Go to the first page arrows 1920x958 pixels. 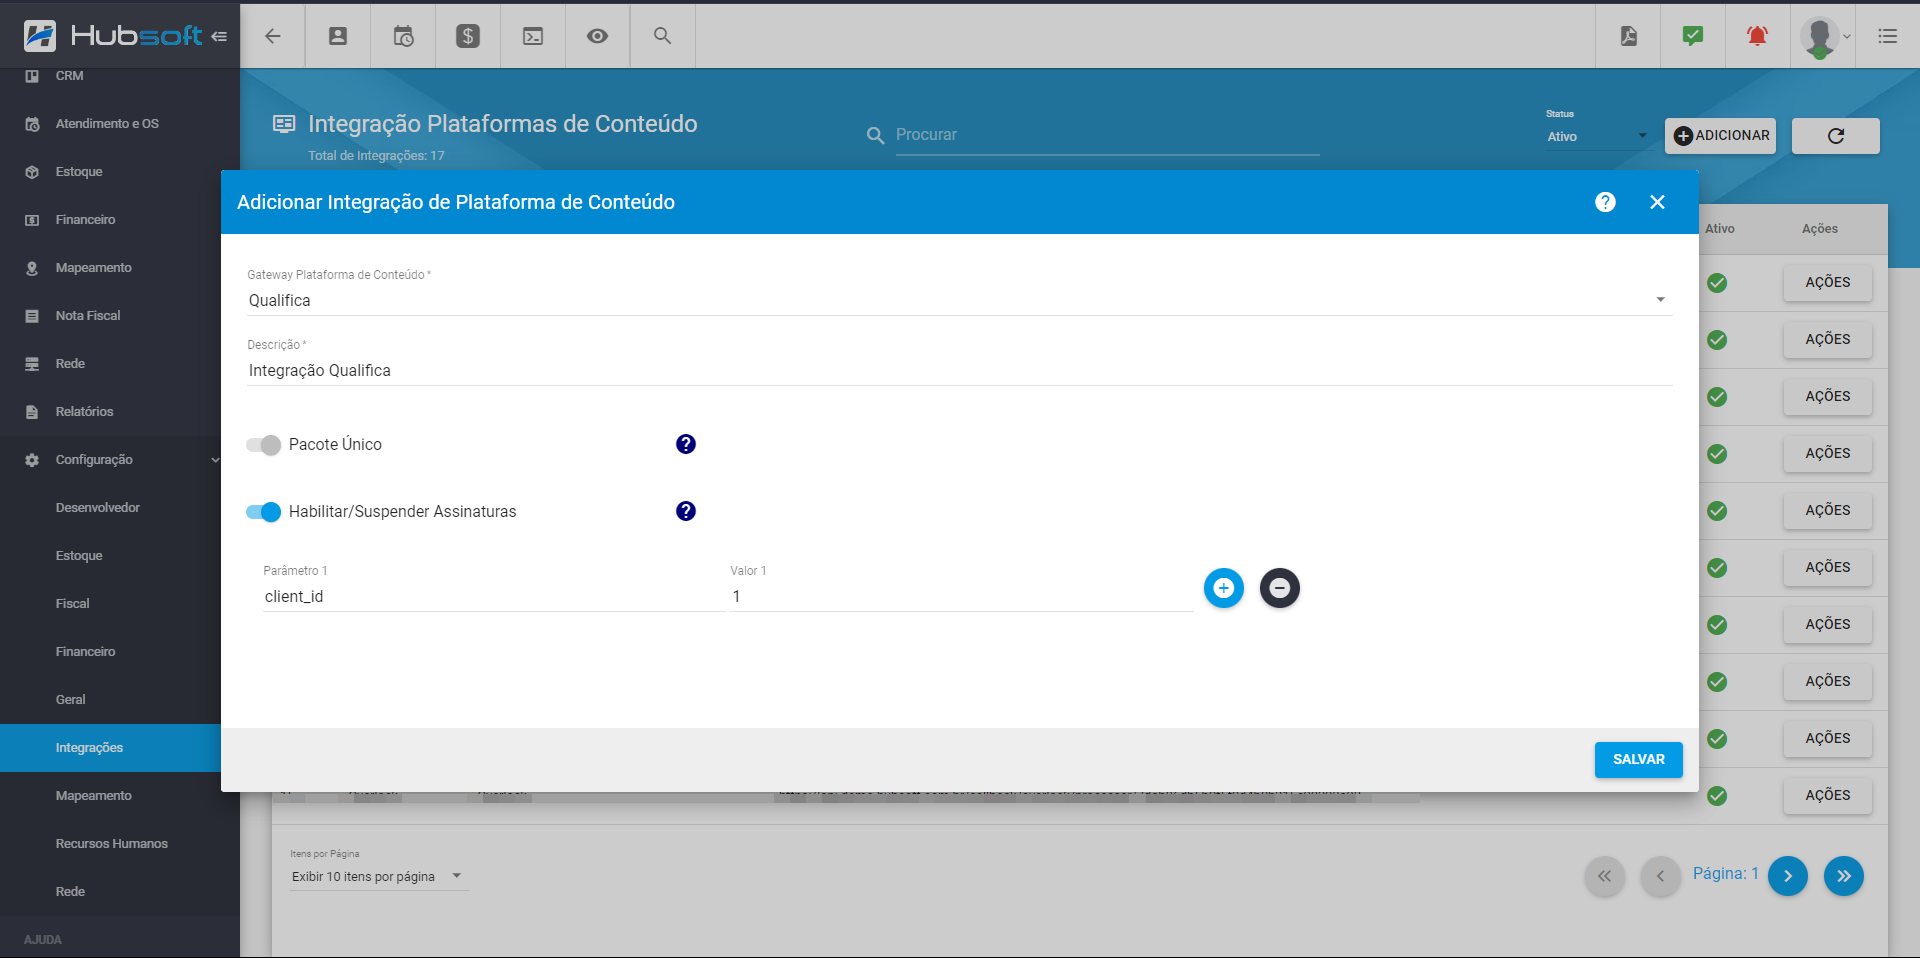tap(1605, 876)
